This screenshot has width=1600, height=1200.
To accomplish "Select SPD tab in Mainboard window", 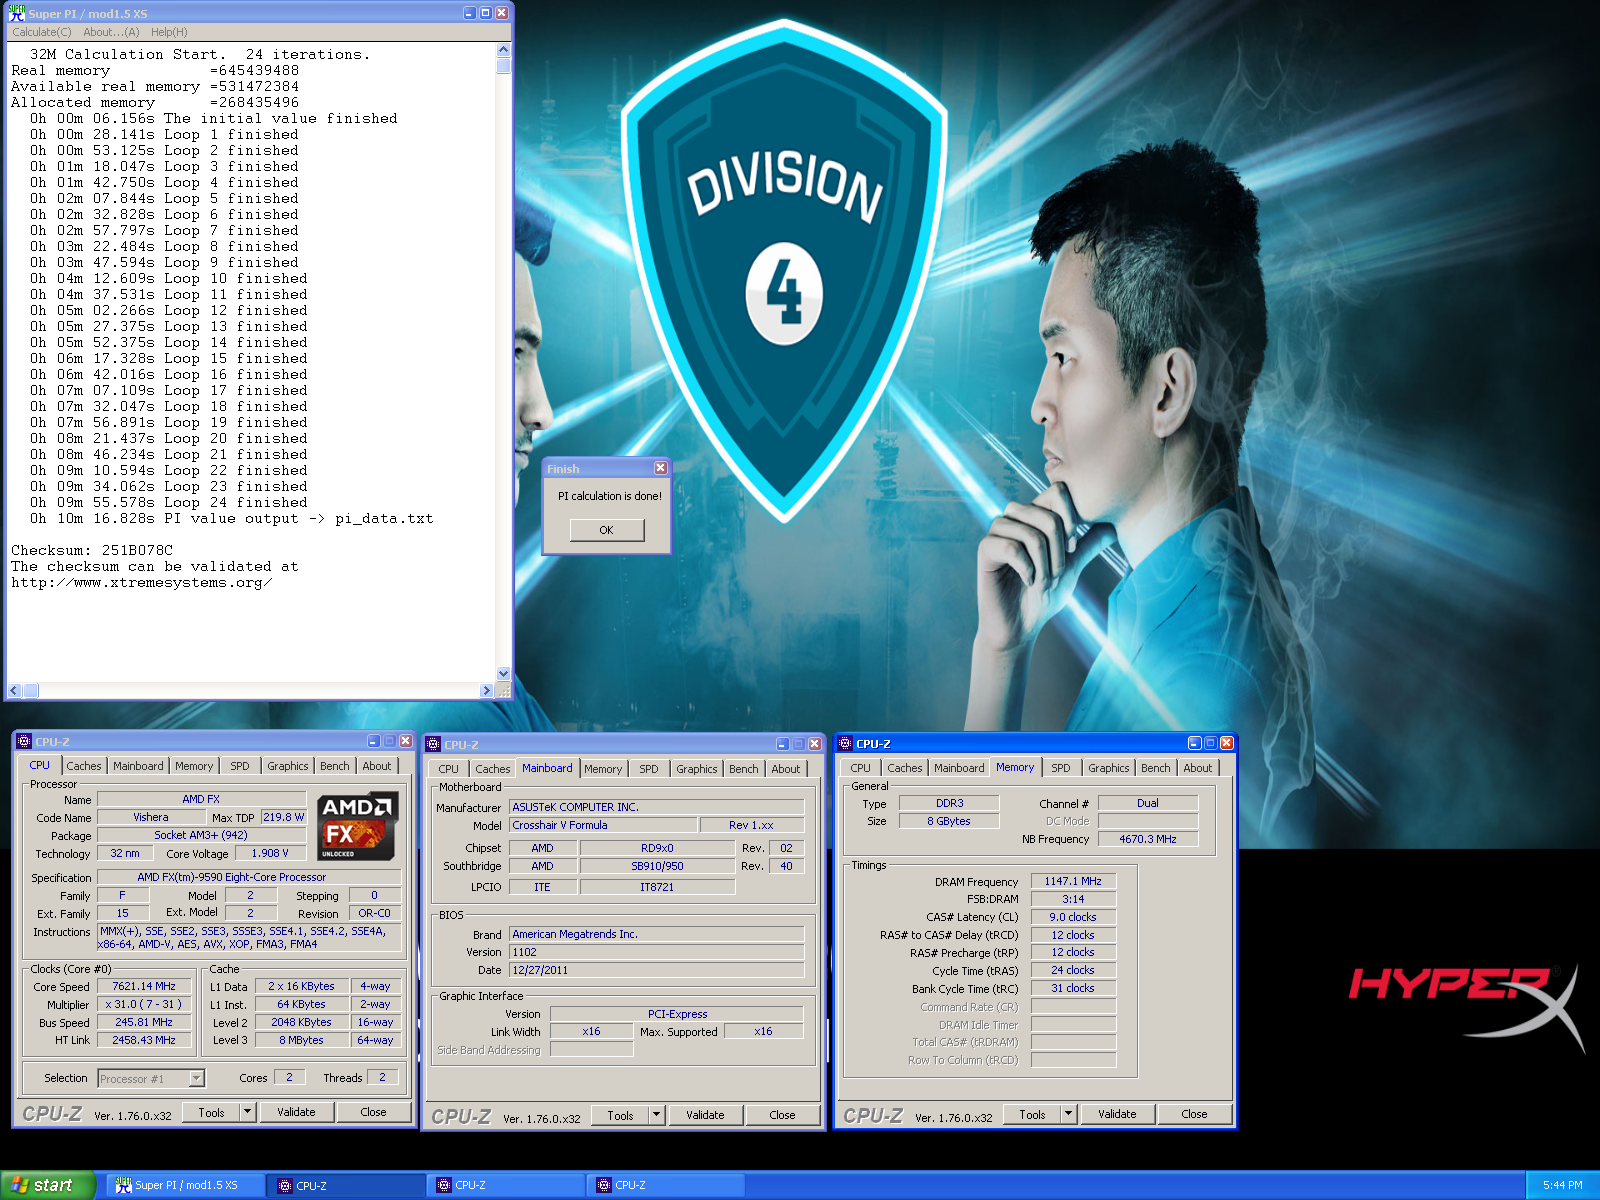I will (649, 769).
